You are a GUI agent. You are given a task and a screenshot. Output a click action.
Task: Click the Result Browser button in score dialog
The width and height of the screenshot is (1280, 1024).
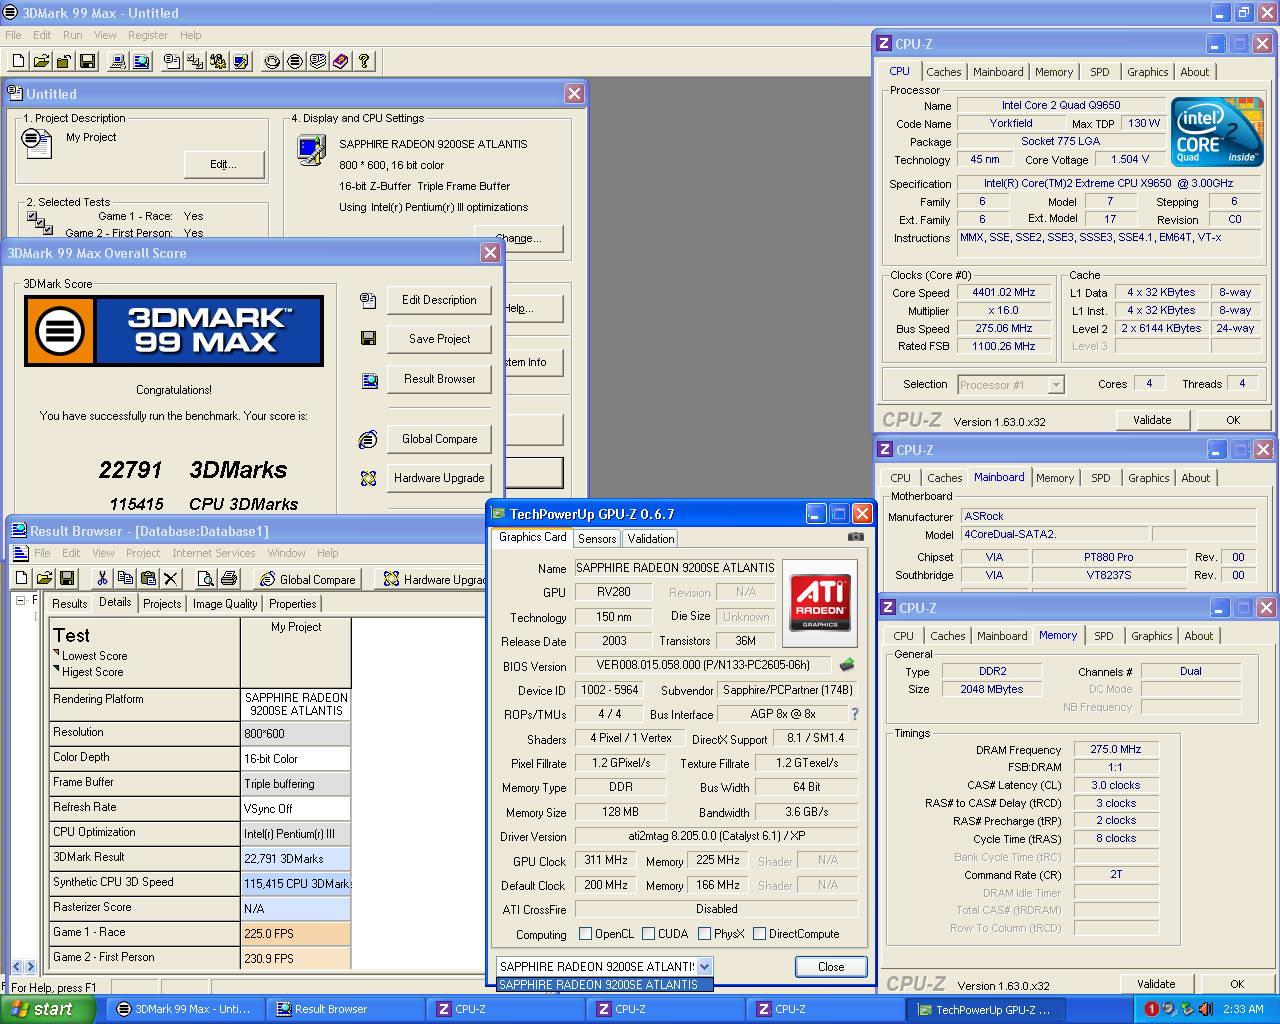click(x=439, y=379)
